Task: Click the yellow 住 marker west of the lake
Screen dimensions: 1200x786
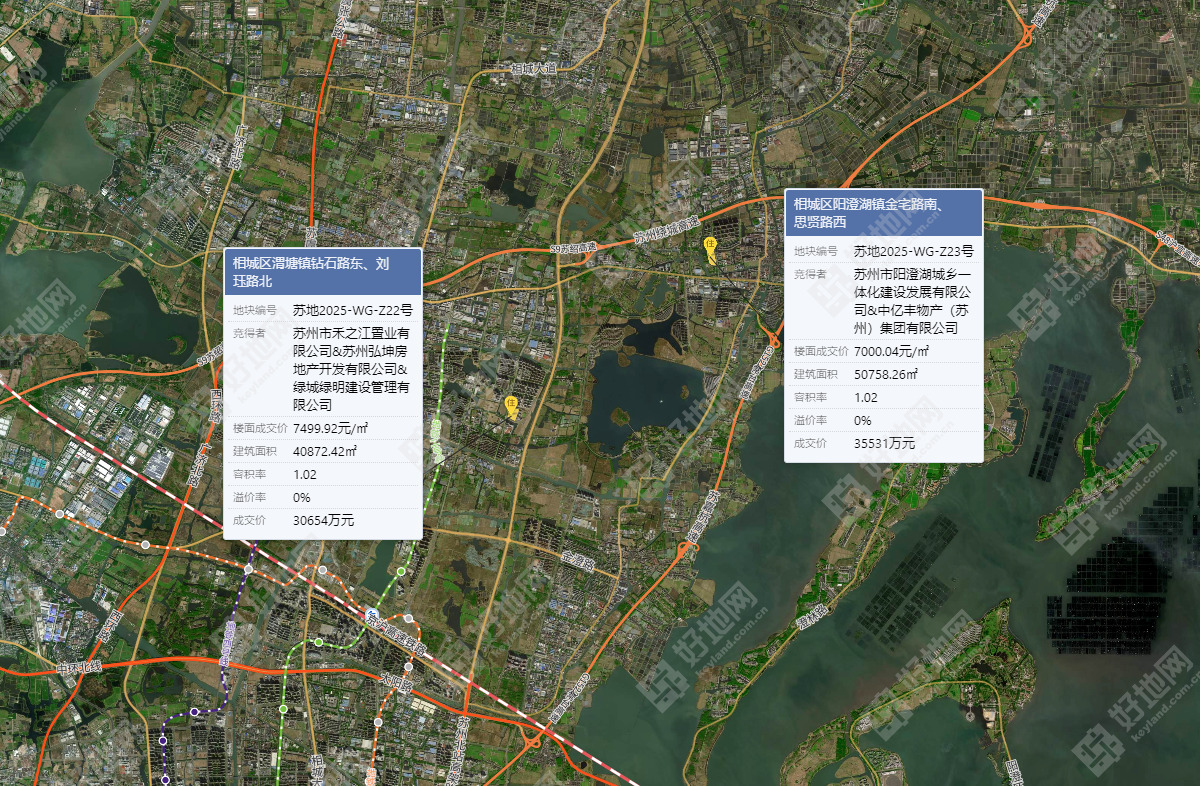Action: 512,405
